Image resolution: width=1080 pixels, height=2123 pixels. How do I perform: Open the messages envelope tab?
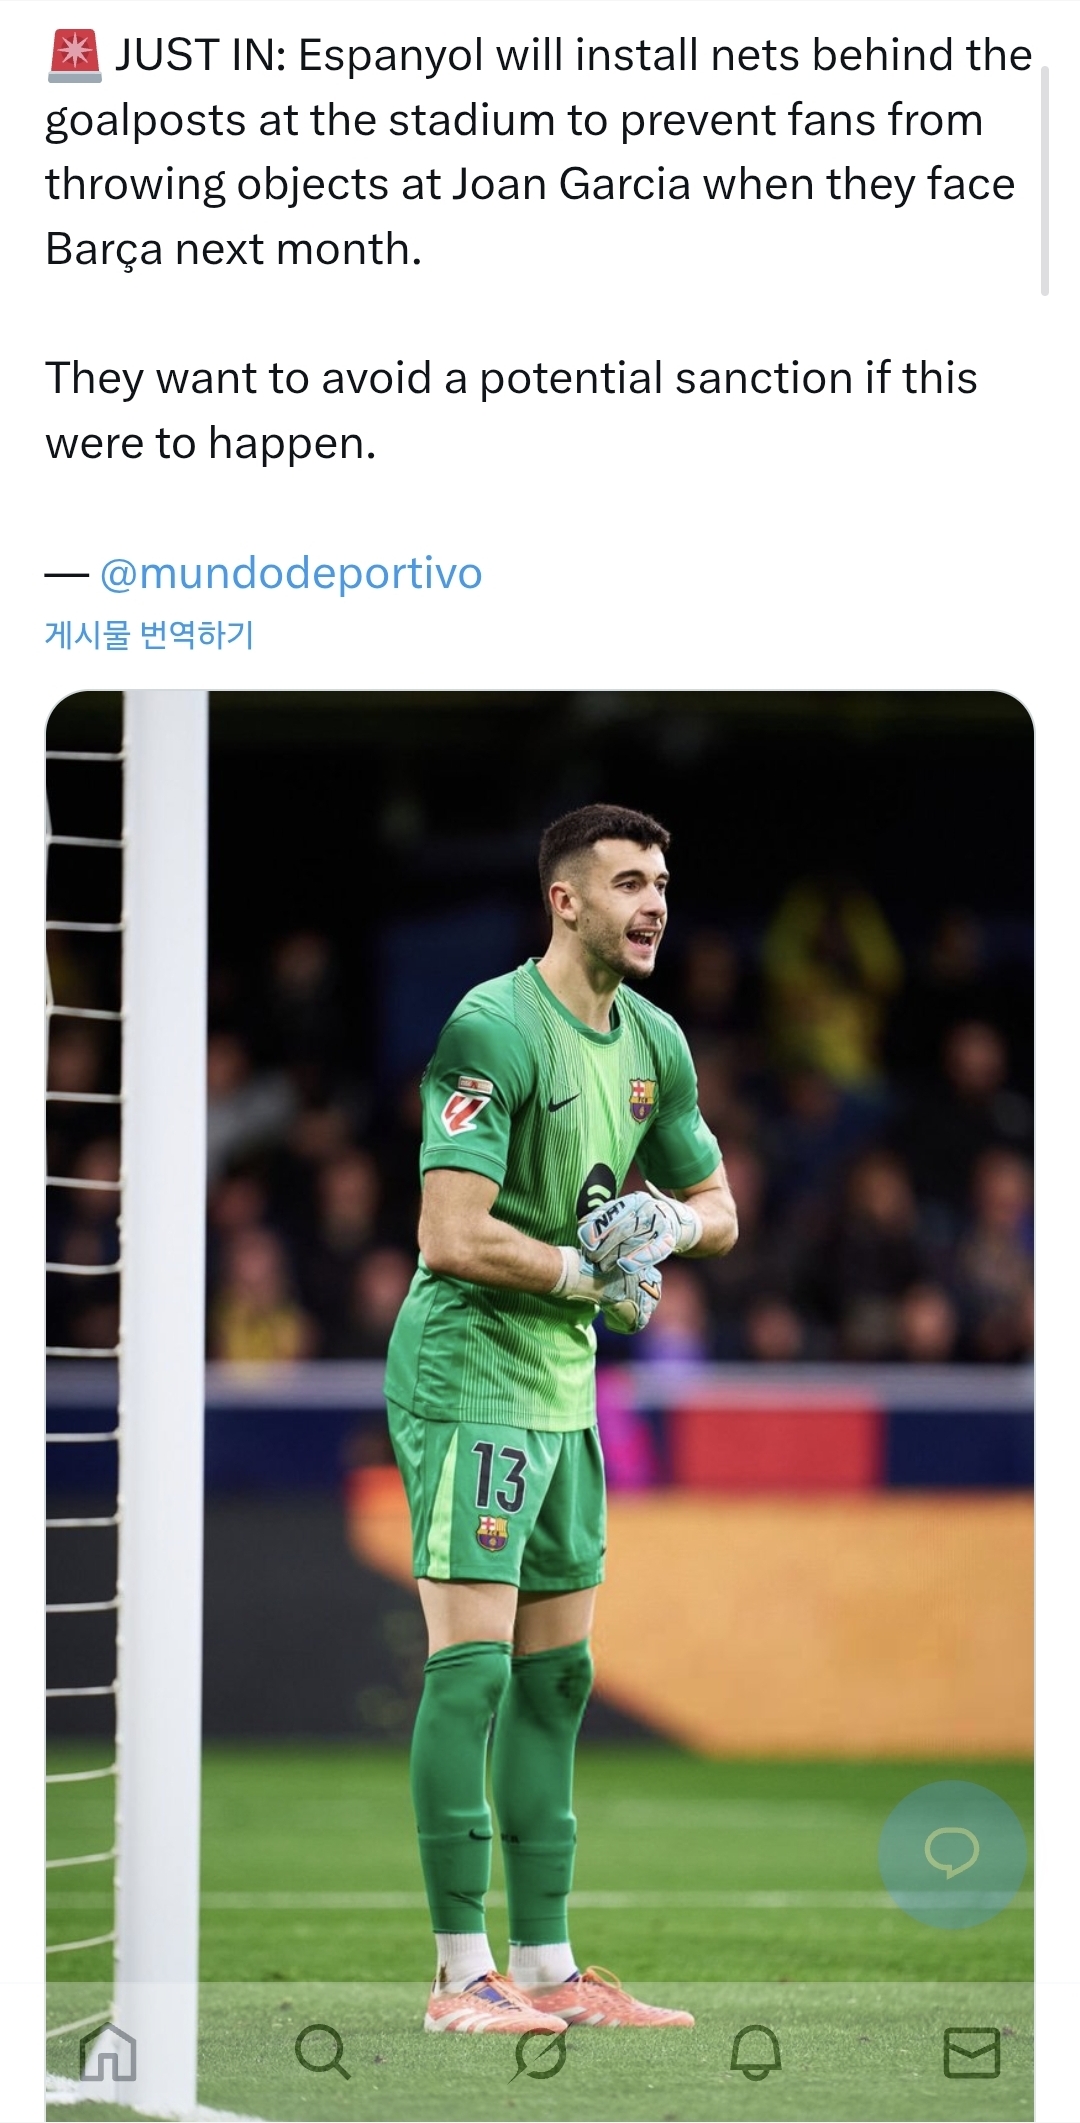[972, 2053]
